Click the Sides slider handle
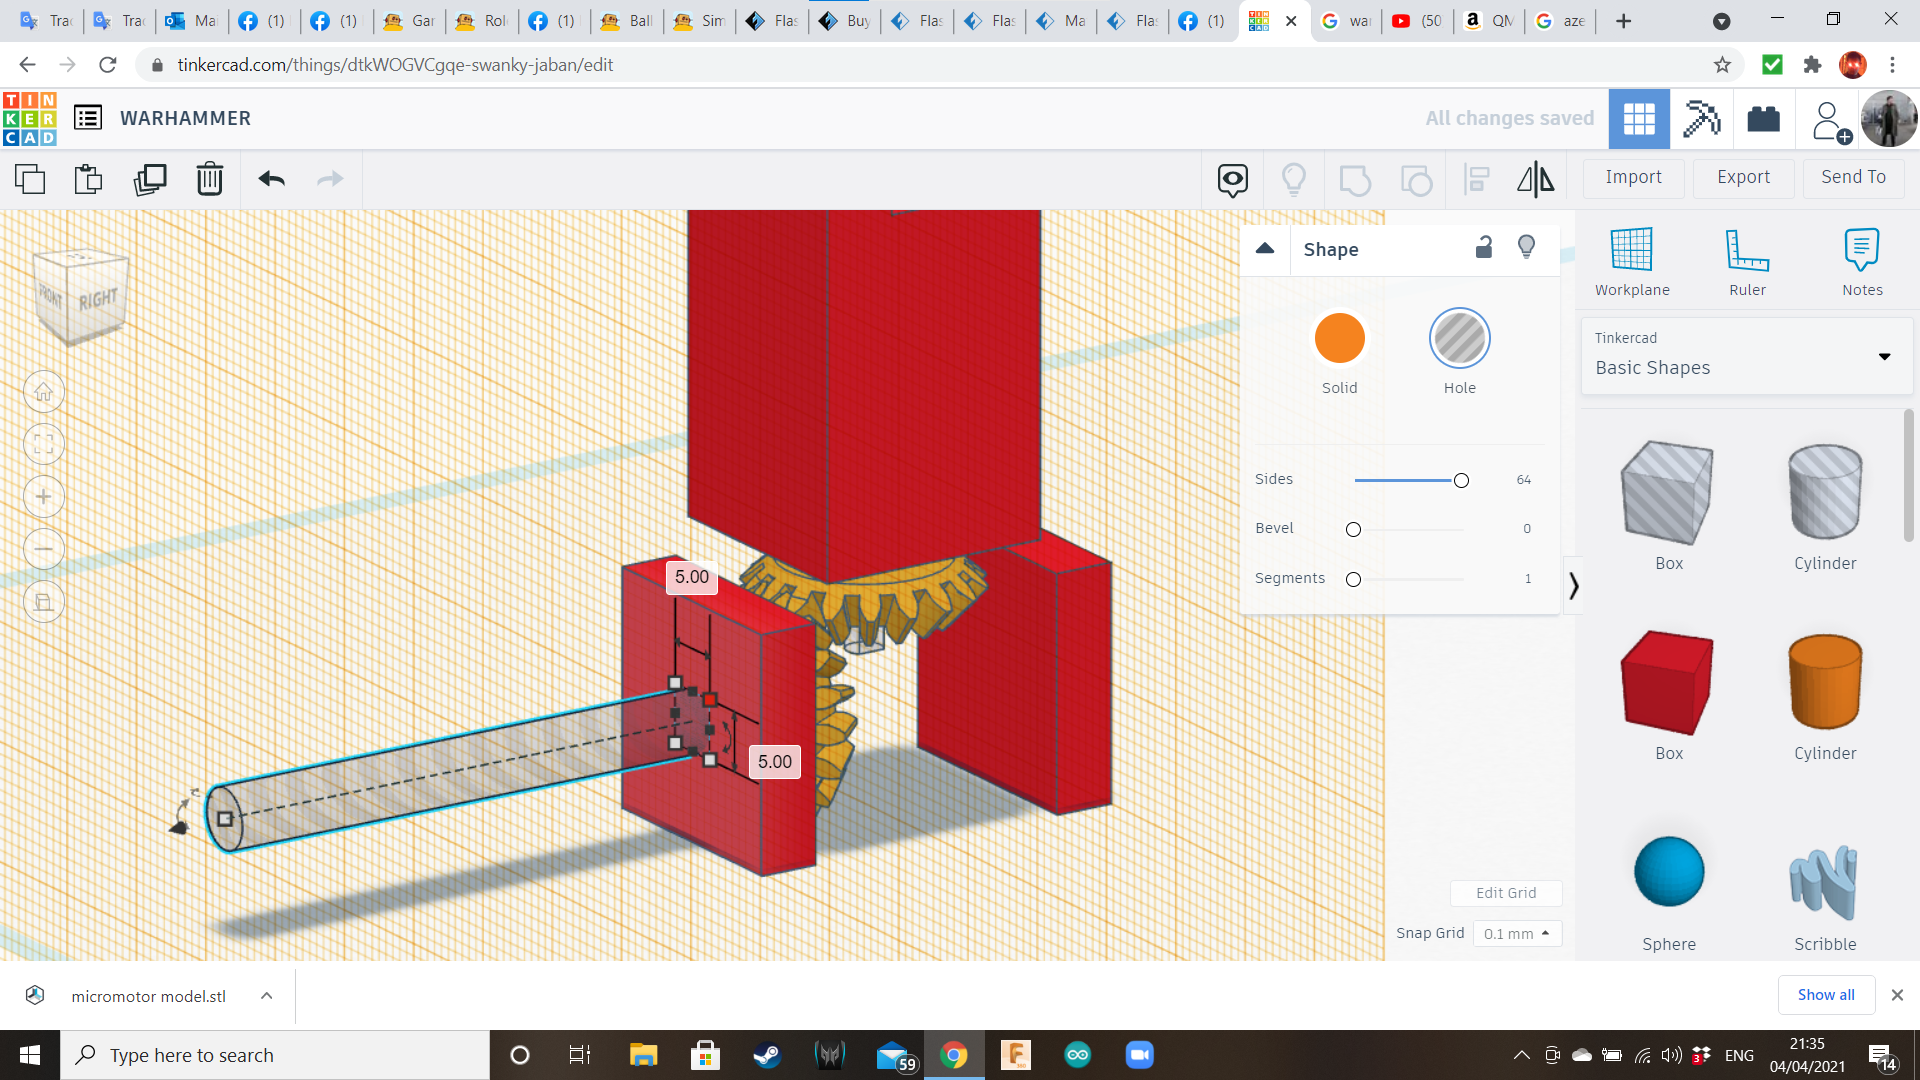The image size is (1920, 1080). click(1461, 480)
